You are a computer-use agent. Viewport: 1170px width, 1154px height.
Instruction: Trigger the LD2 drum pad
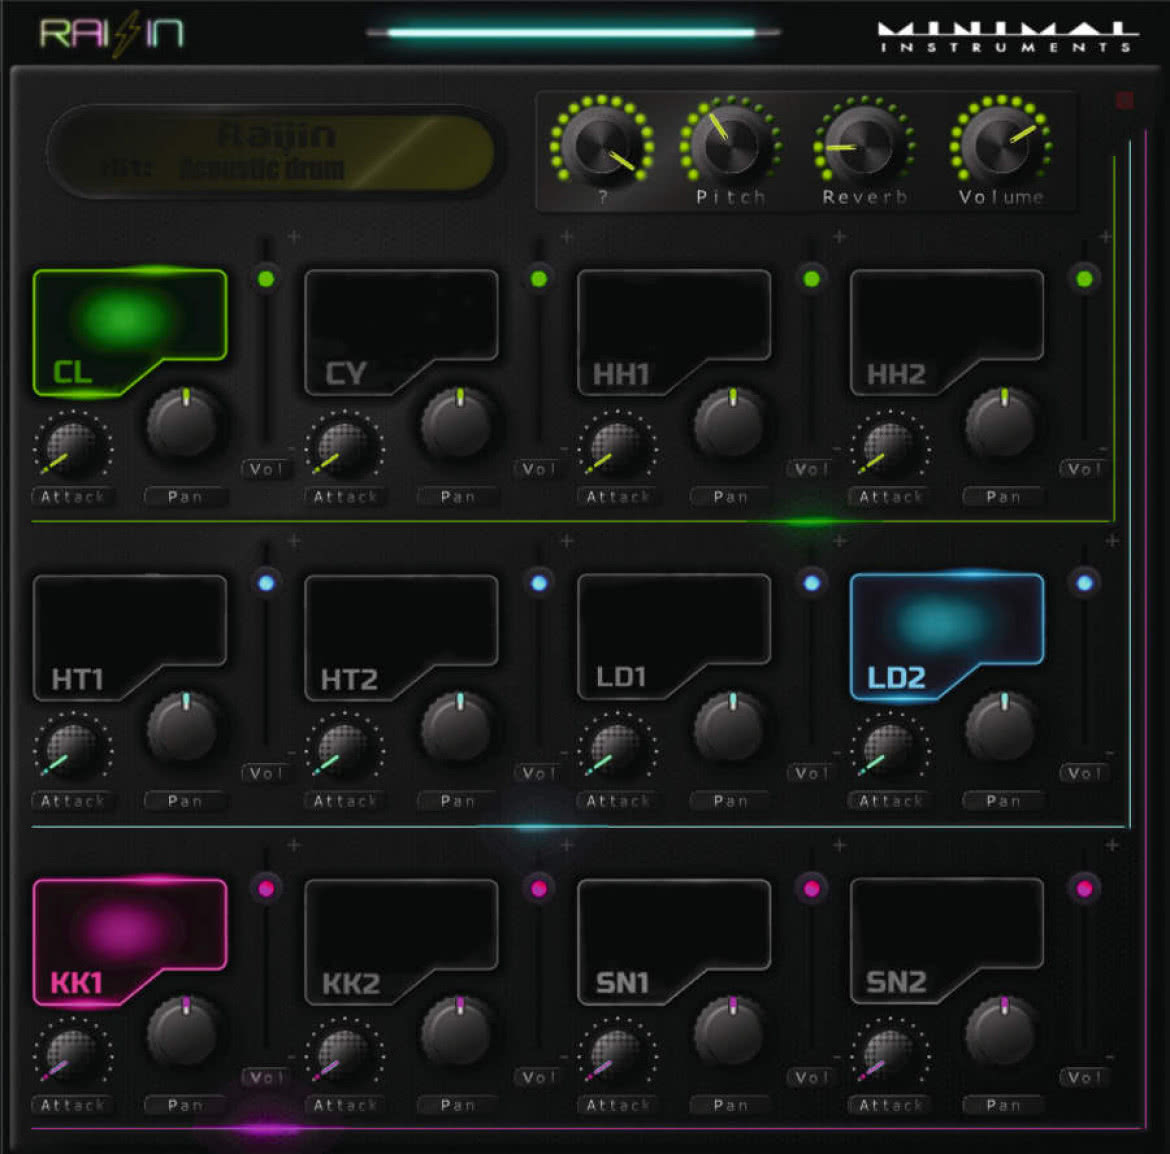click(947, 637)
